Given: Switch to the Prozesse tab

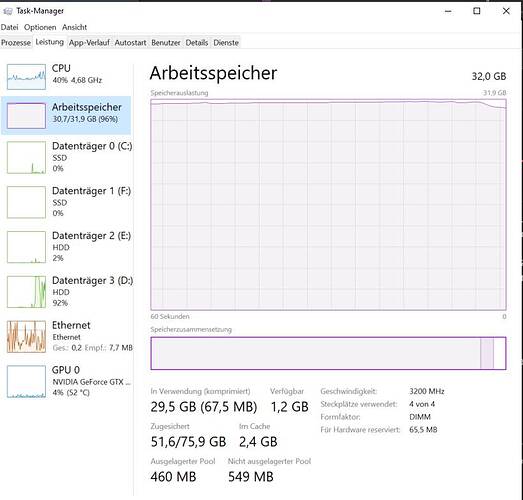Looking at the screenshot, I should click(x=16, y=43).
